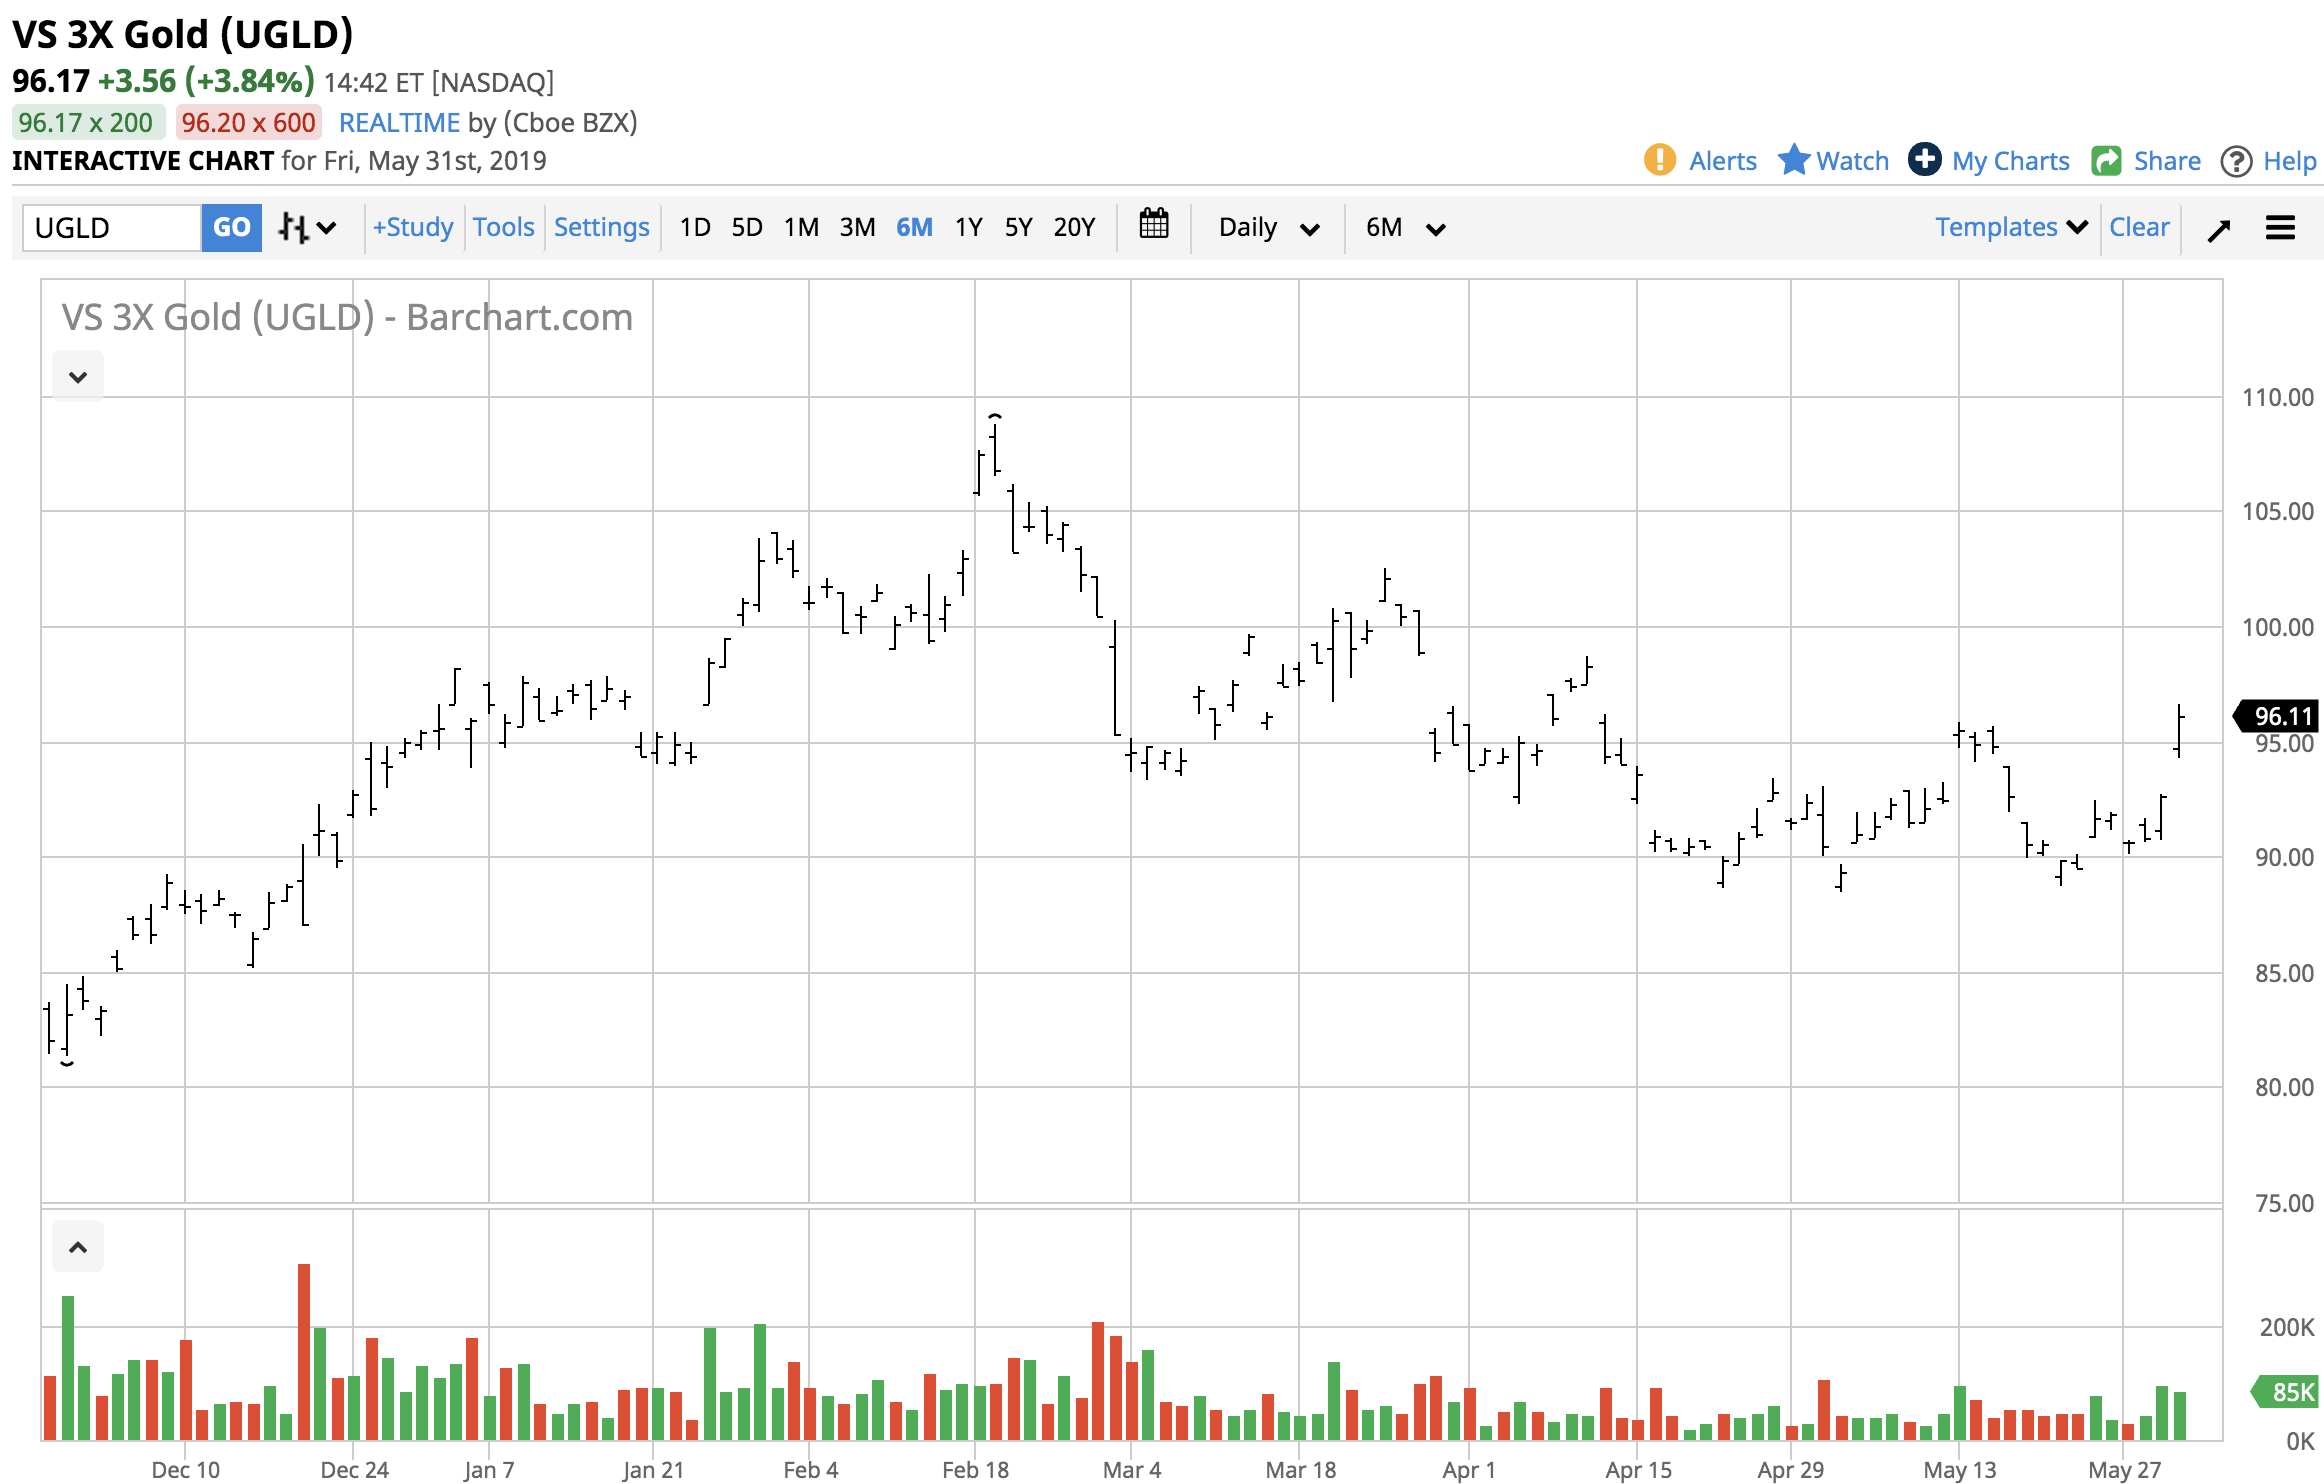Collapse the volume panel
The image size is (2324, 1484).
point(77,1246)
